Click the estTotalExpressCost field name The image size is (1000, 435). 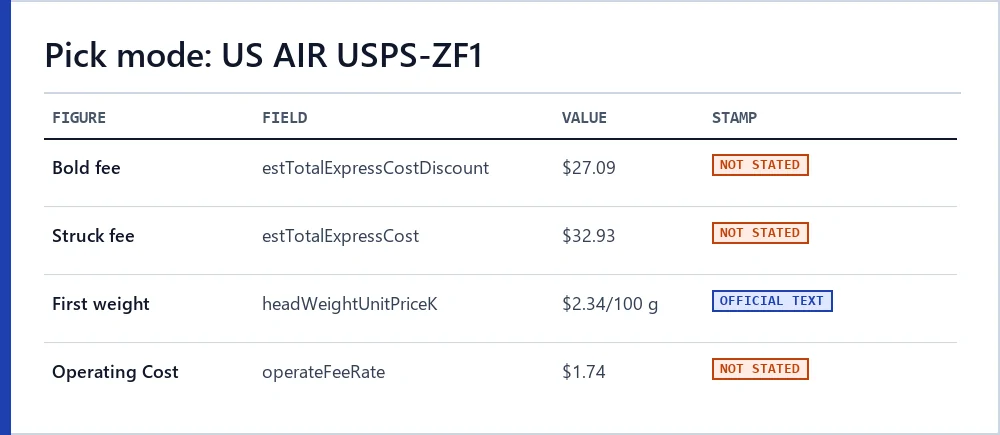341,236
